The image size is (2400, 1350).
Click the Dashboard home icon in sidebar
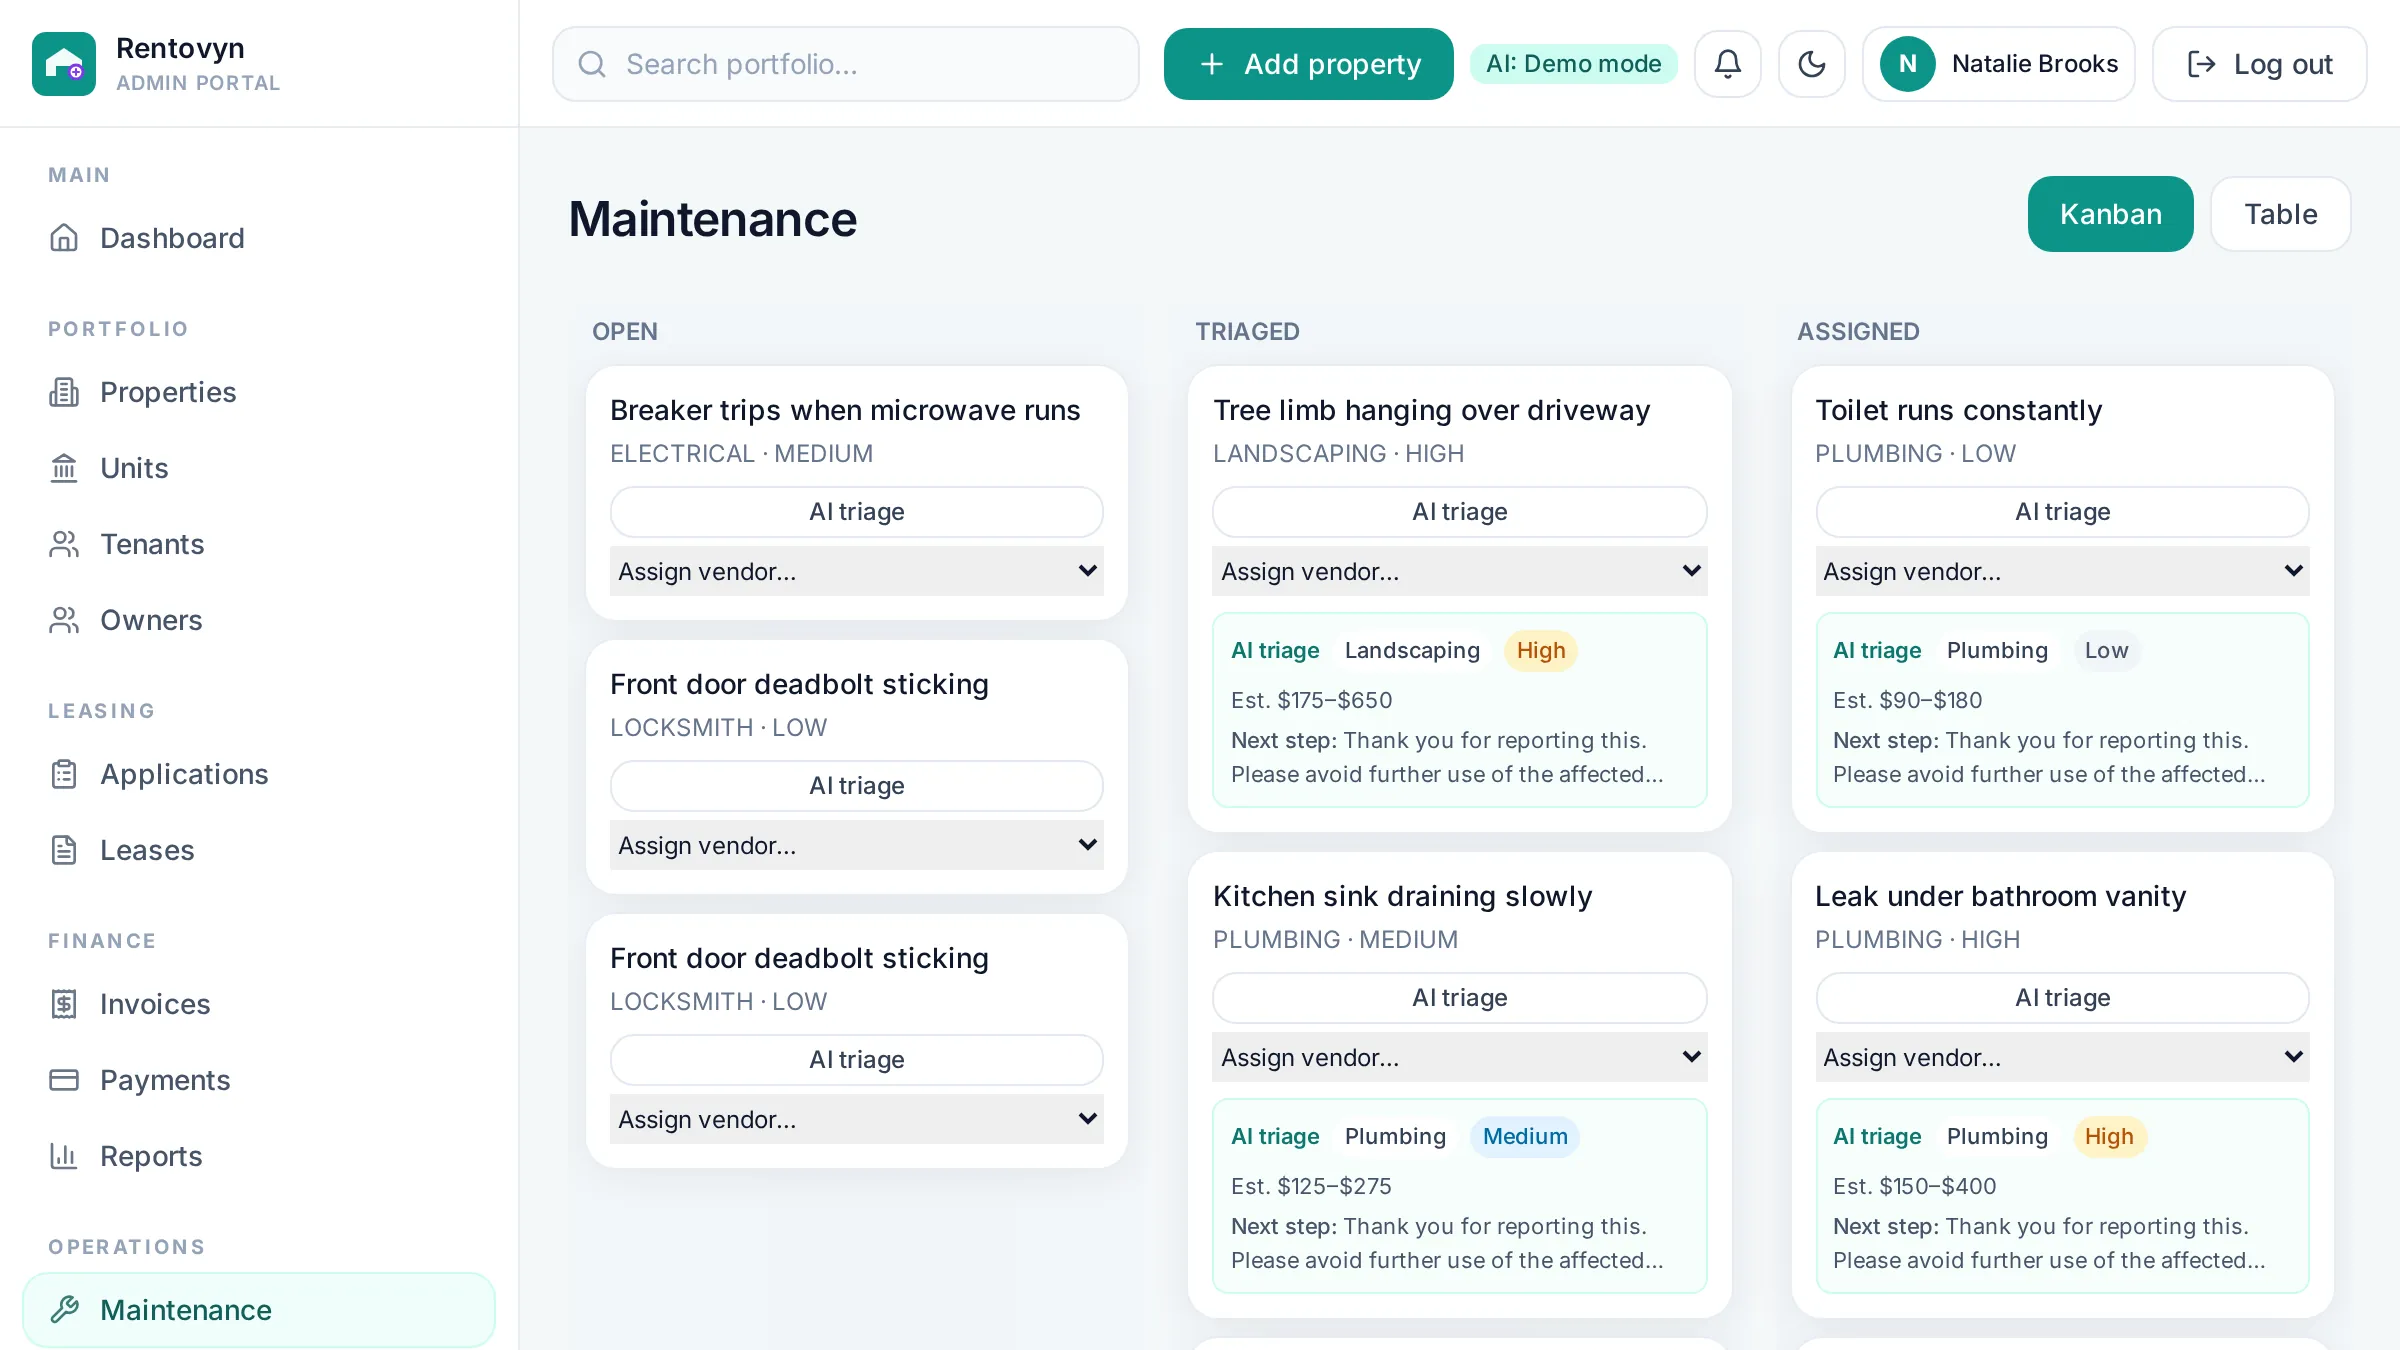click(64, 238)
